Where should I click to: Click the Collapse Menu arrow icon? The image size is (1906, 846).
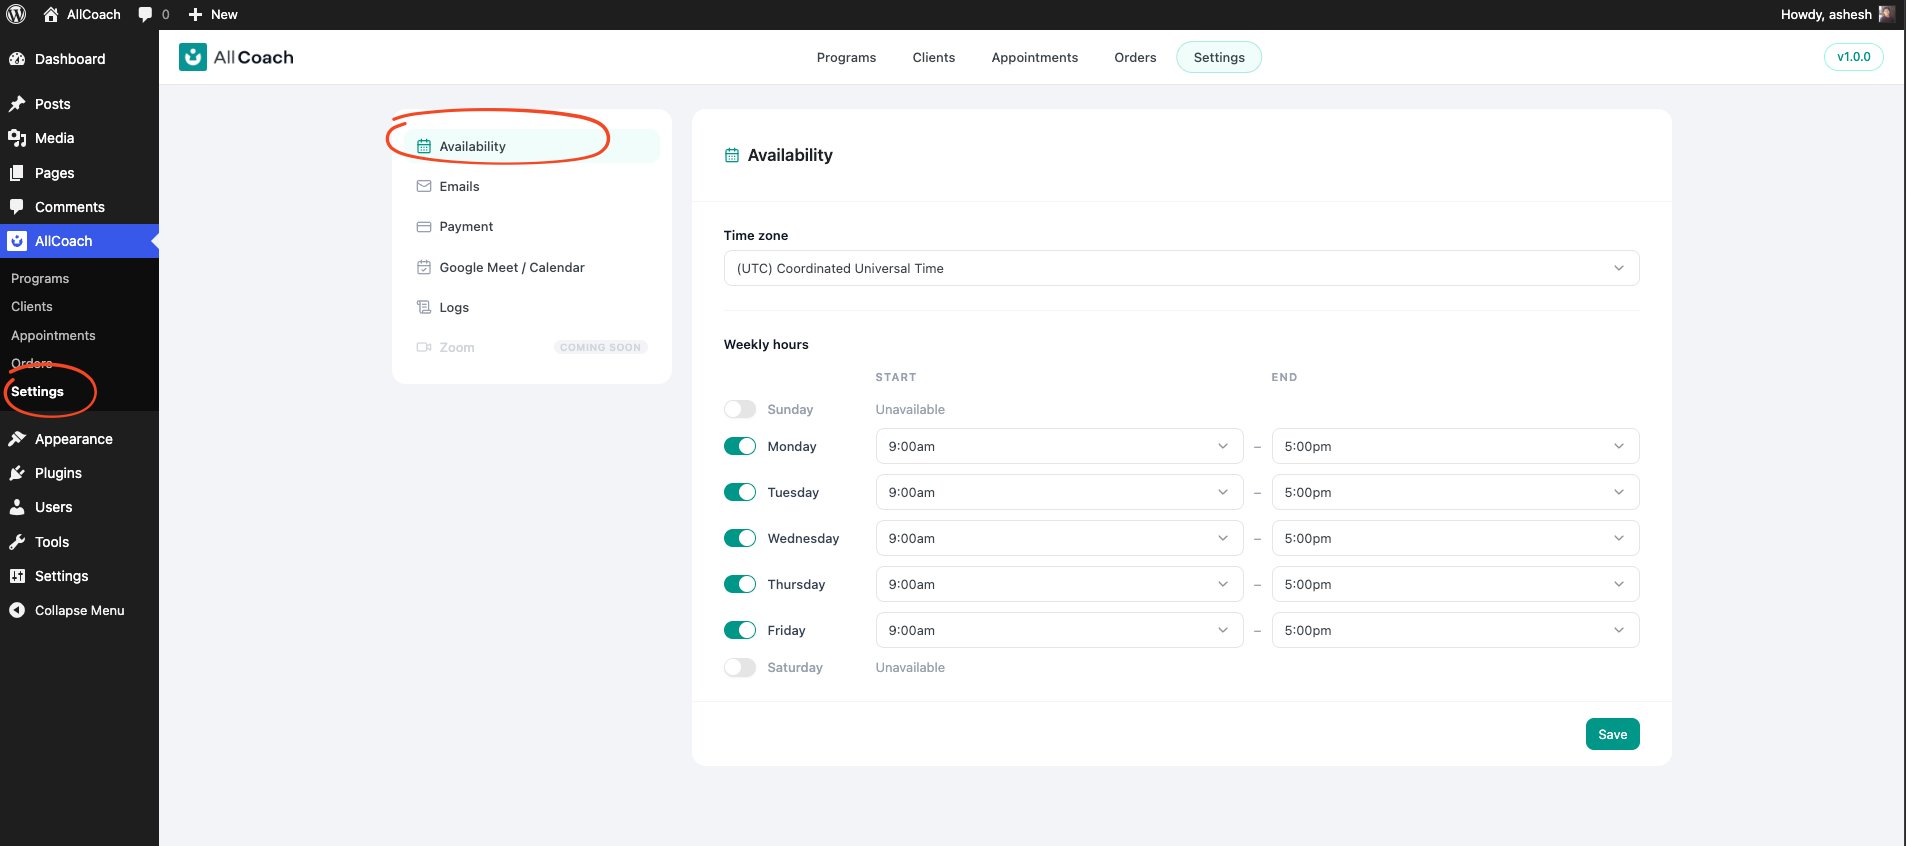pyautogui.click(x=17, y=610)
